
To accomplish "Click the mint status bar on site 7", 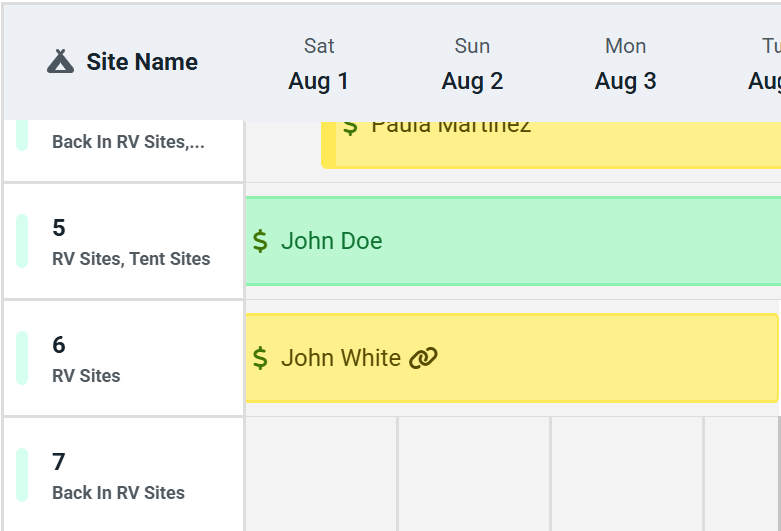I will tap(22, 475).
